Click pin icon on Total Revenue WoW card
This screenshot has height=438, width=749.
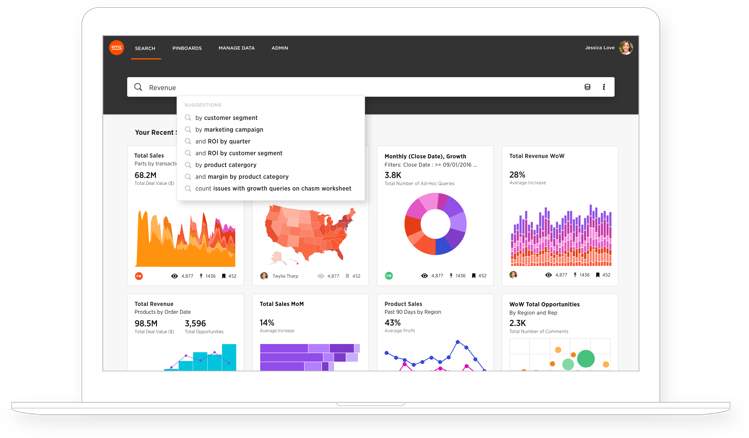pyautogui.click(x=575, y=275)
